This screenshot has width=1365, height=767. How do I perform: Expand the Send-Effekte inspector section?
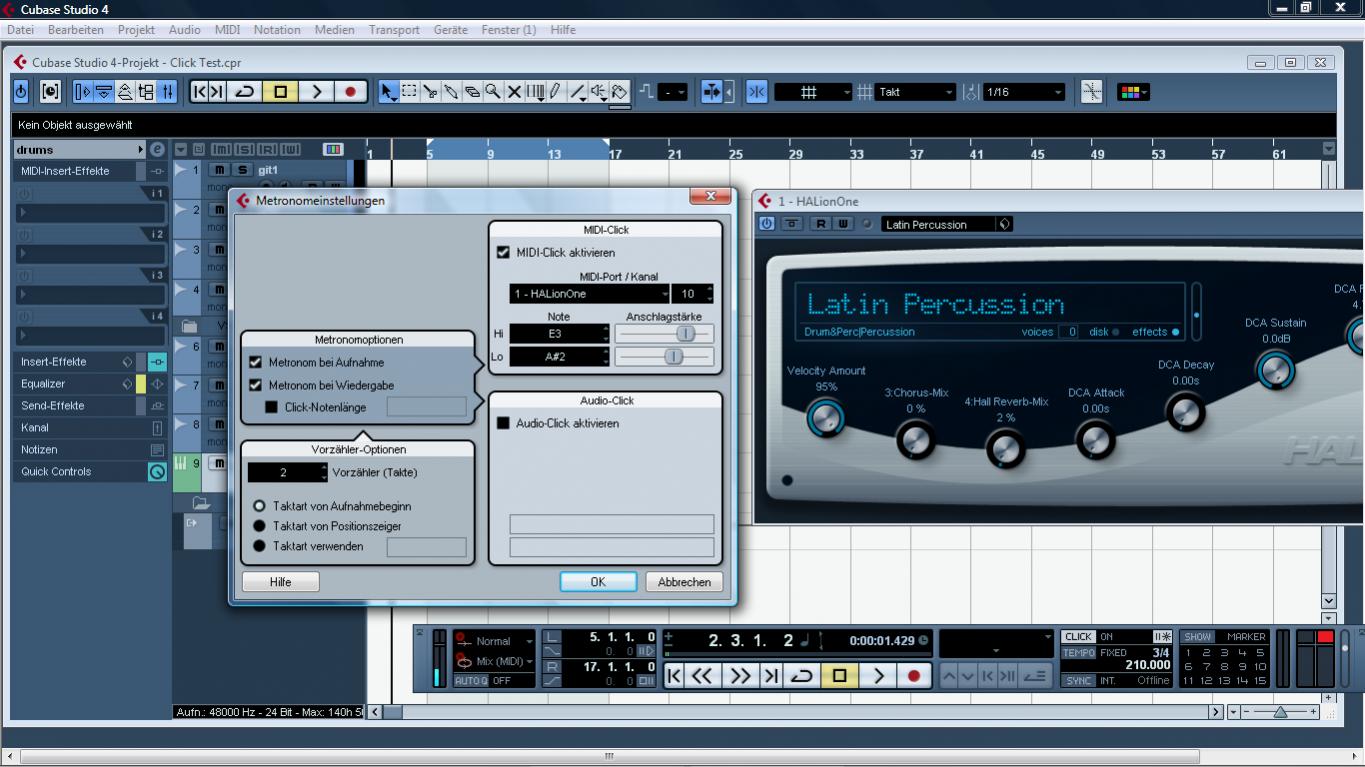[53, 406]
